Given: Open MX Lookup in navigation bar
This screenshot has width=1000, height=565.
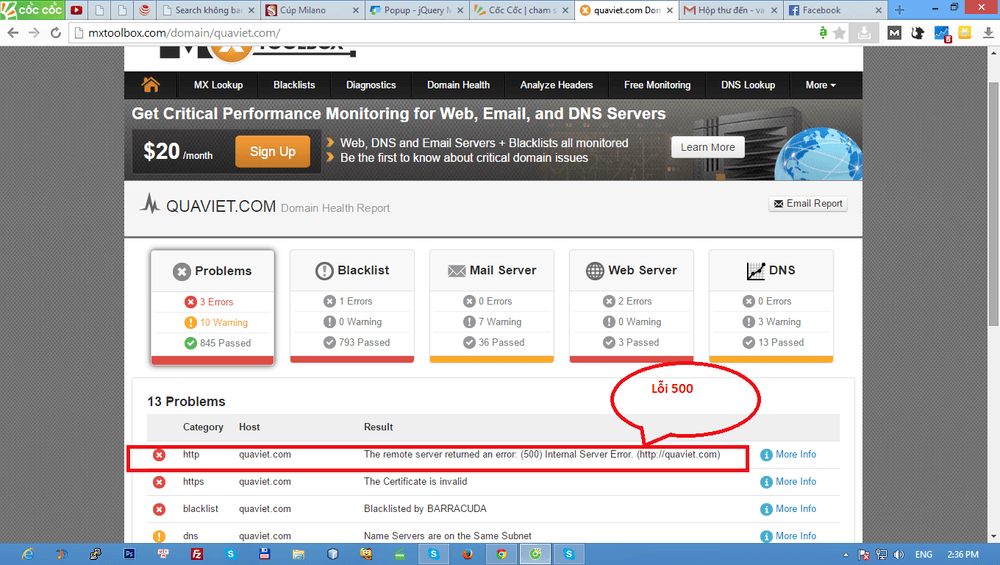Looking at the screenshot, I should (x=218, y=85).
